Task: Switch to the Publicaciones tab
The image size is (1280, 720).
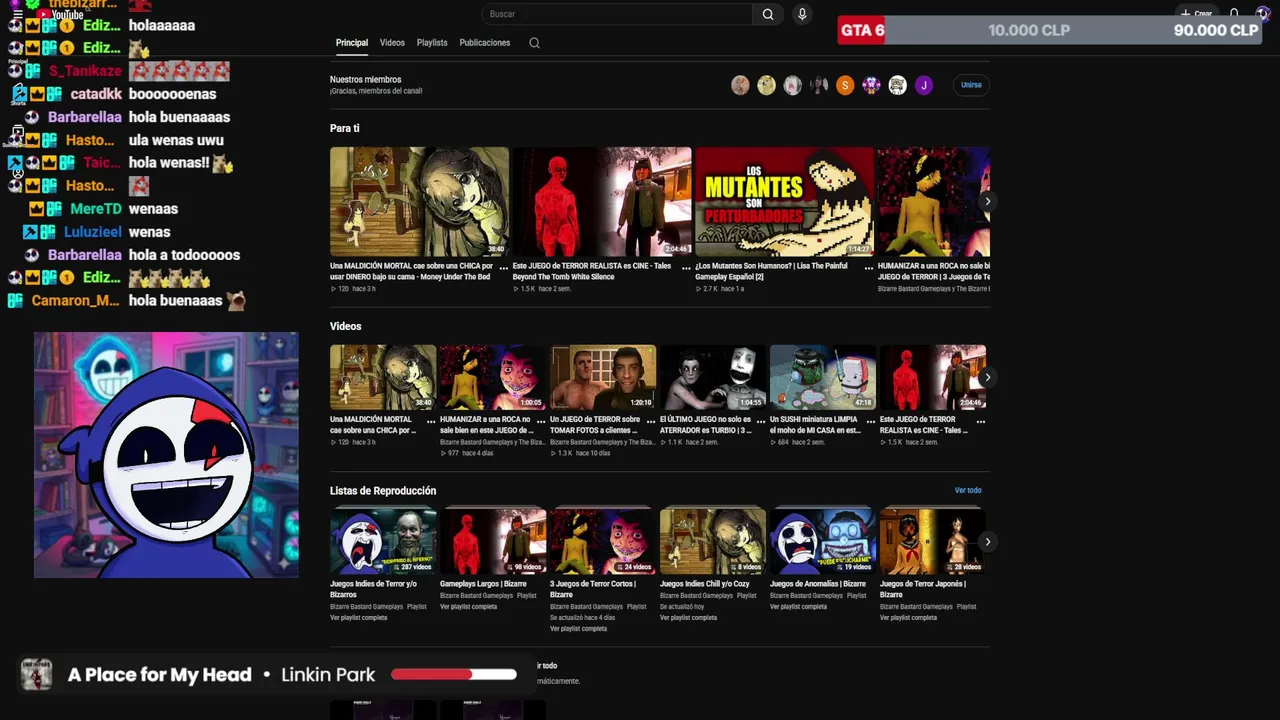Action: [x=485, y=43]
